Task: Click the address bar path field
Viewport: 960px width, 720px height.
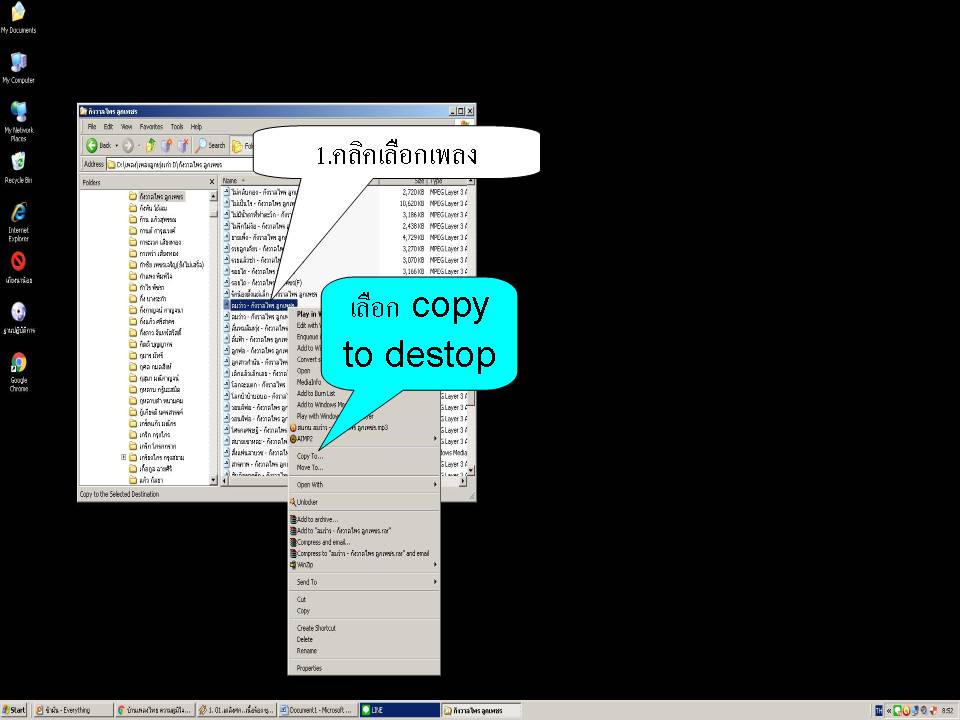Action: (x=181, y=165)
